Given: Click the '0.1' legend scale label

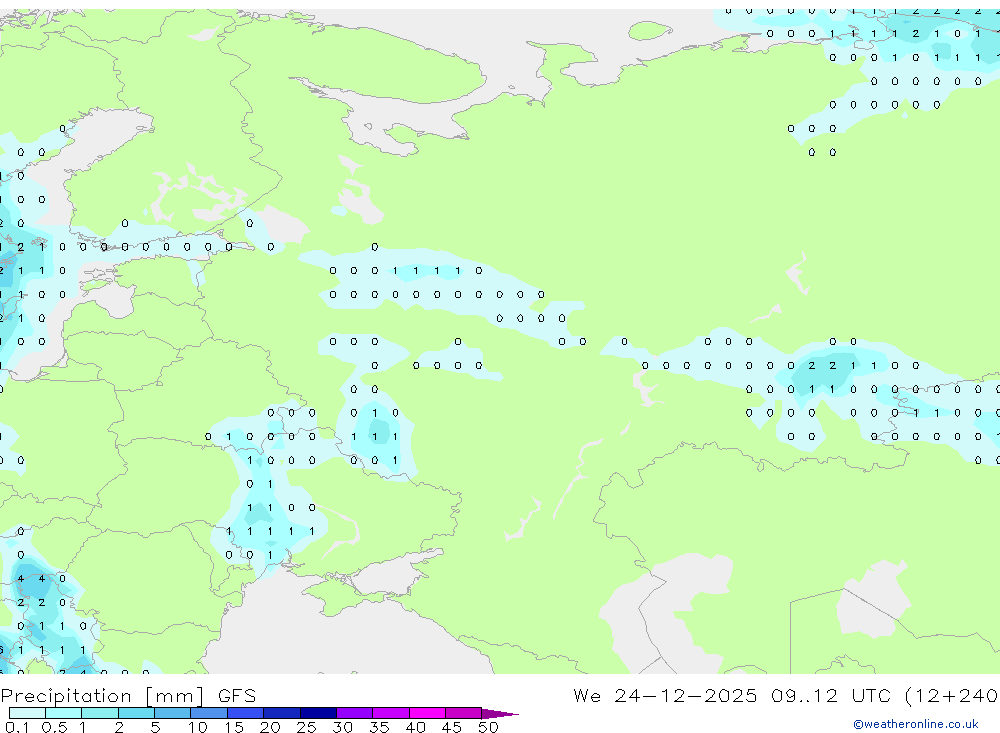Looking at the screenshot, I should point(17,727).
